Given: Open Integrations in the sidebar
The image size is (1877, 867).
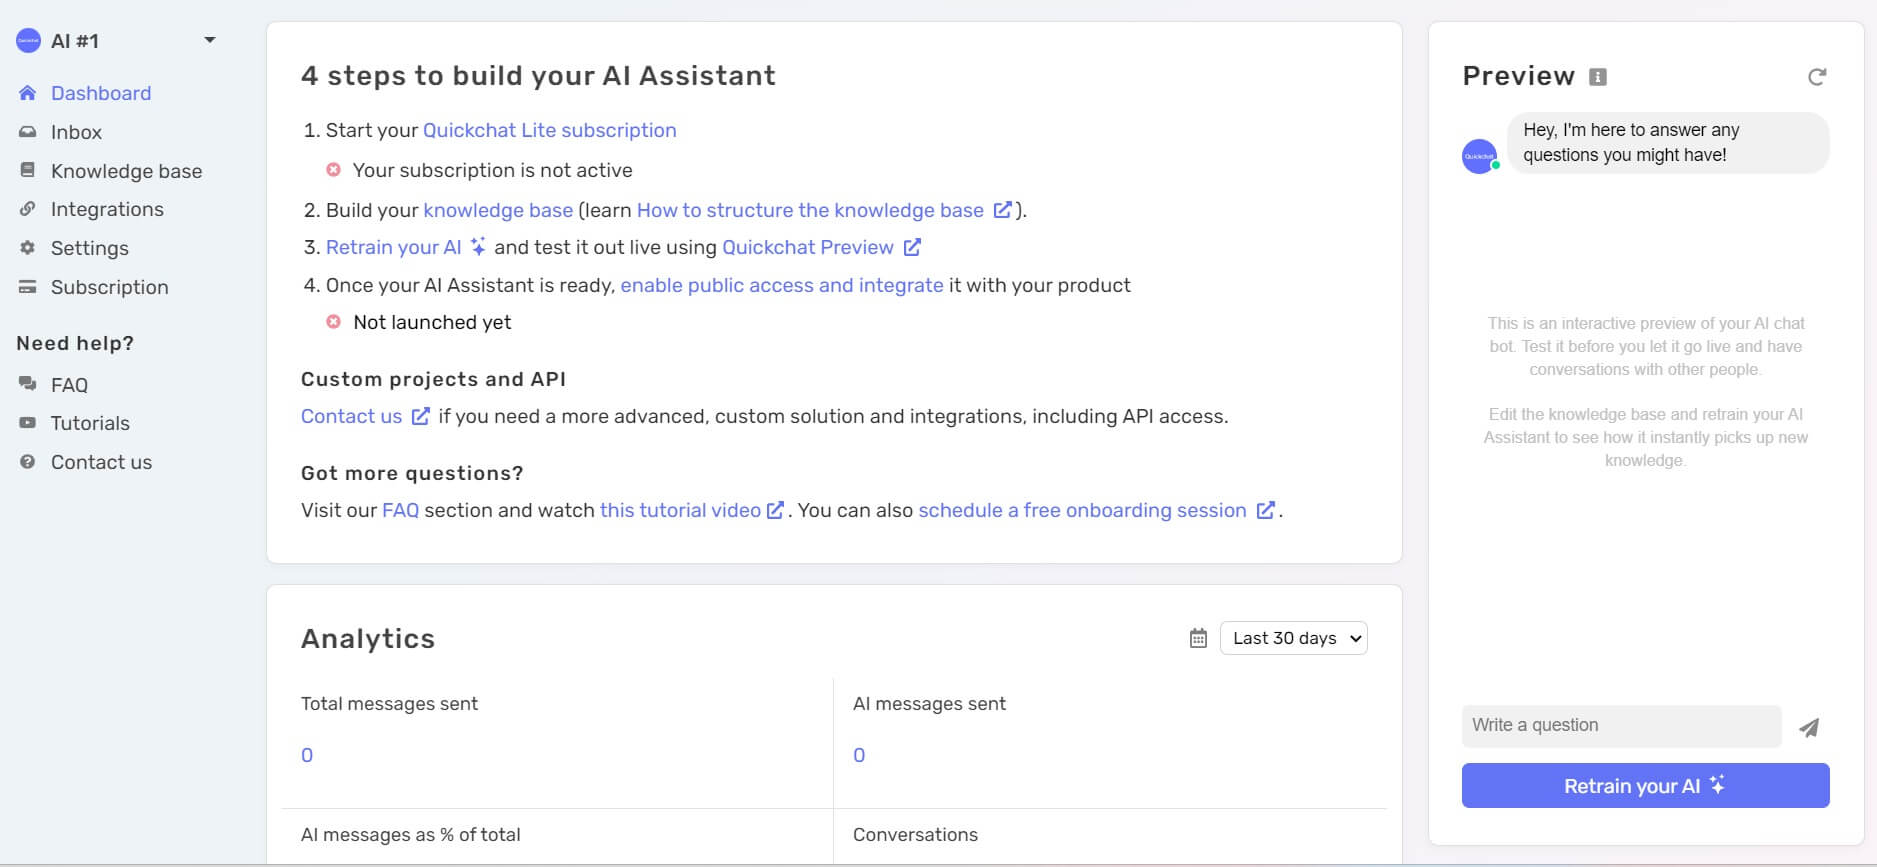Looking at the screenshot, I should pos(107,209).
